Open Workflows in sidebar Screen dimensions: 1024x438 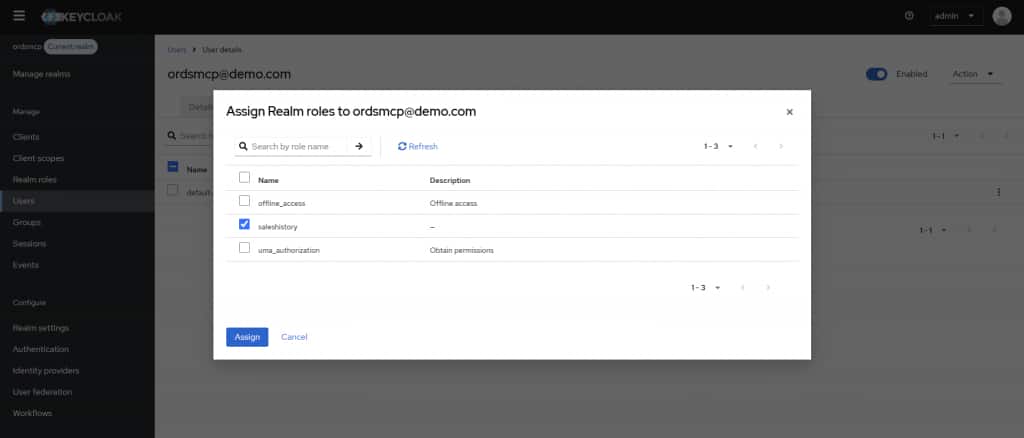(32, 413)
